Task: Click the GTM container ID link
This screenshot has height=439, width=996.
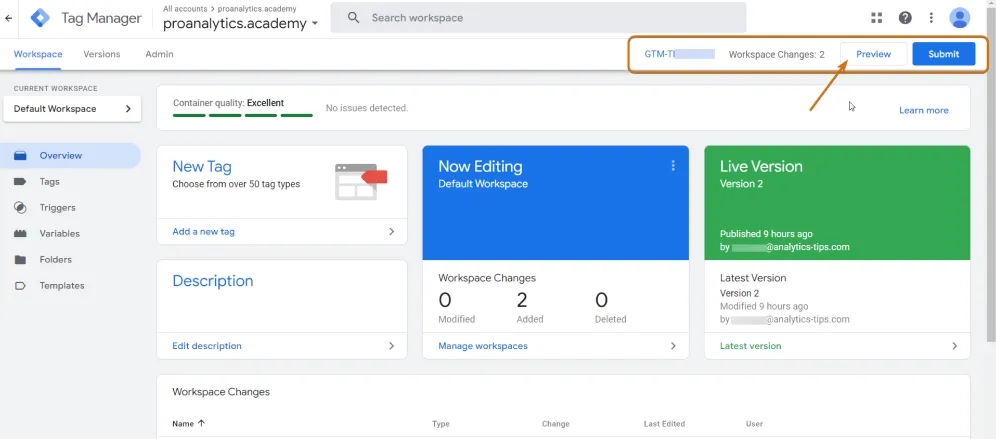Action: tap(680, 54)
